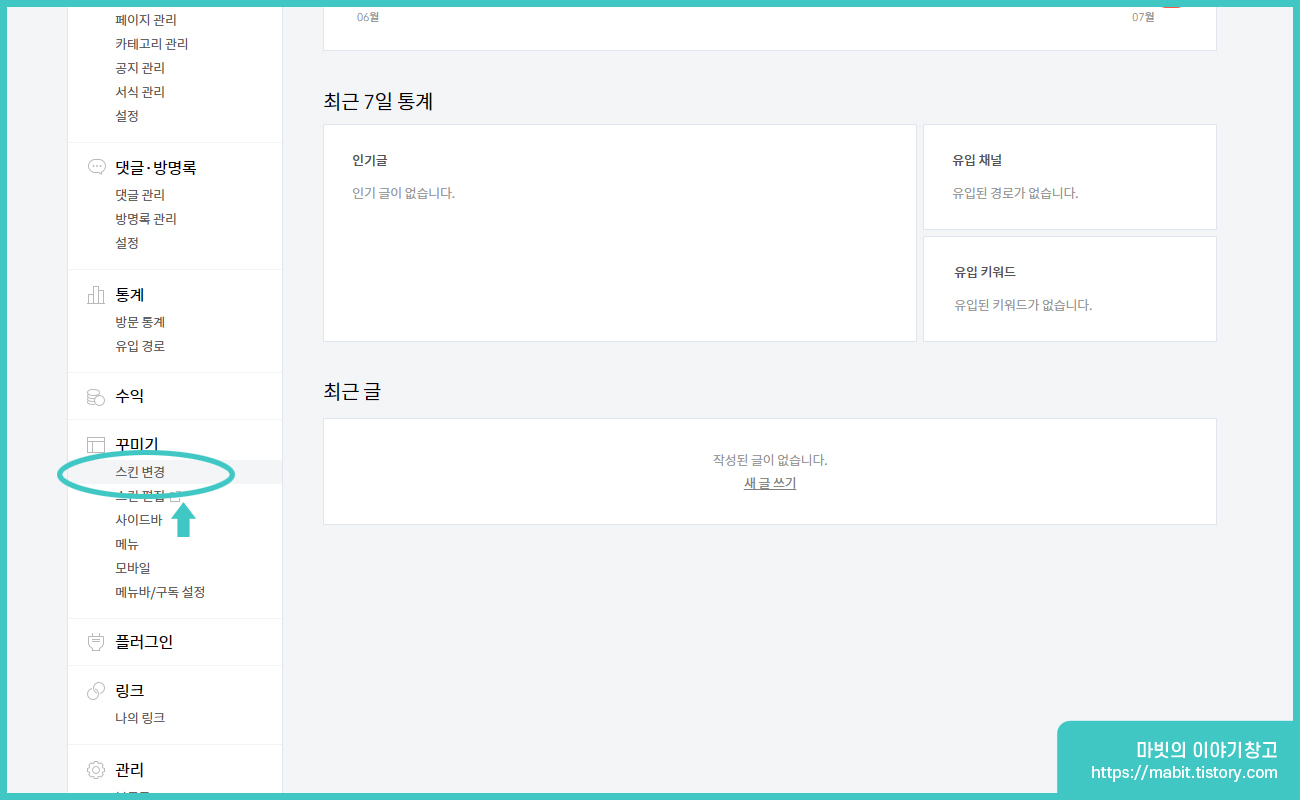Image resolution: width=1300 pixels, height=800 pixels.
Task: Open 사이드바 settings
Action: (139, 520)
